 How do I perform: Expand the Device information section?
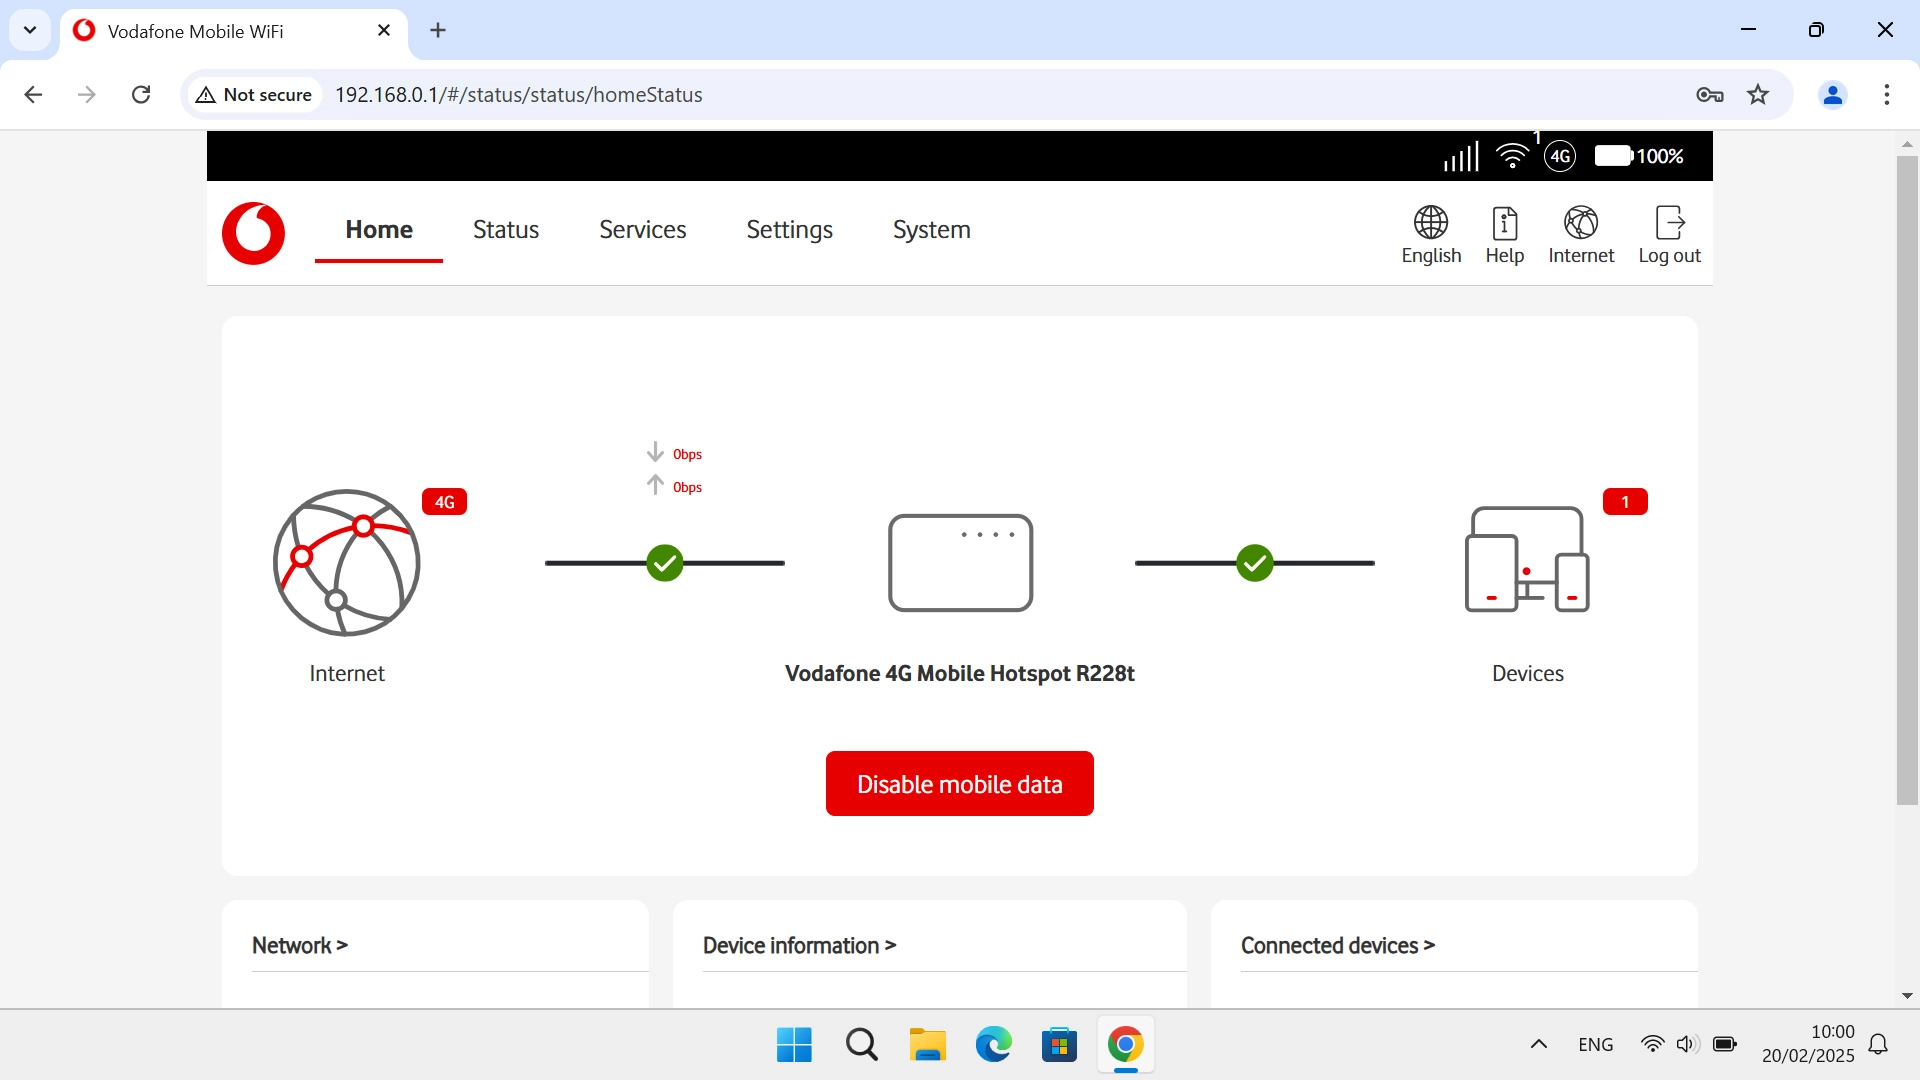(x=799, y=945)
